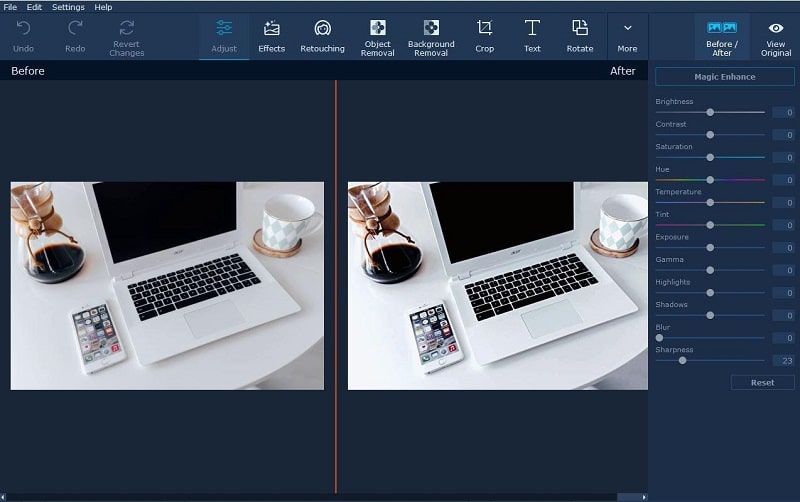Click the Brightness value field
Image resolution: width=800 pixels, height=502 pixels.
[782, 112]
